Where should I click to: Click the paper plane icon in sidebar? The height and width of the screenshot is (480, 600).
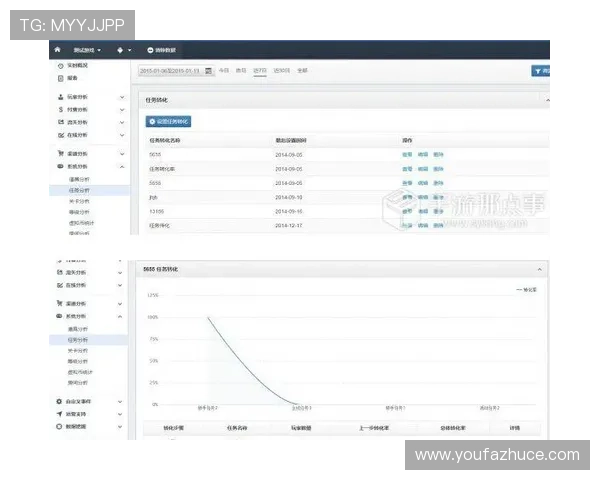59,414
